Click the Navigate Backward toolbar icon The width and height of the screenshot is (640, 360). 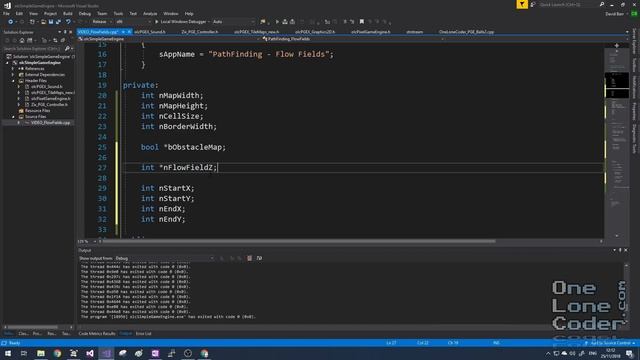(x=11, y=22)
